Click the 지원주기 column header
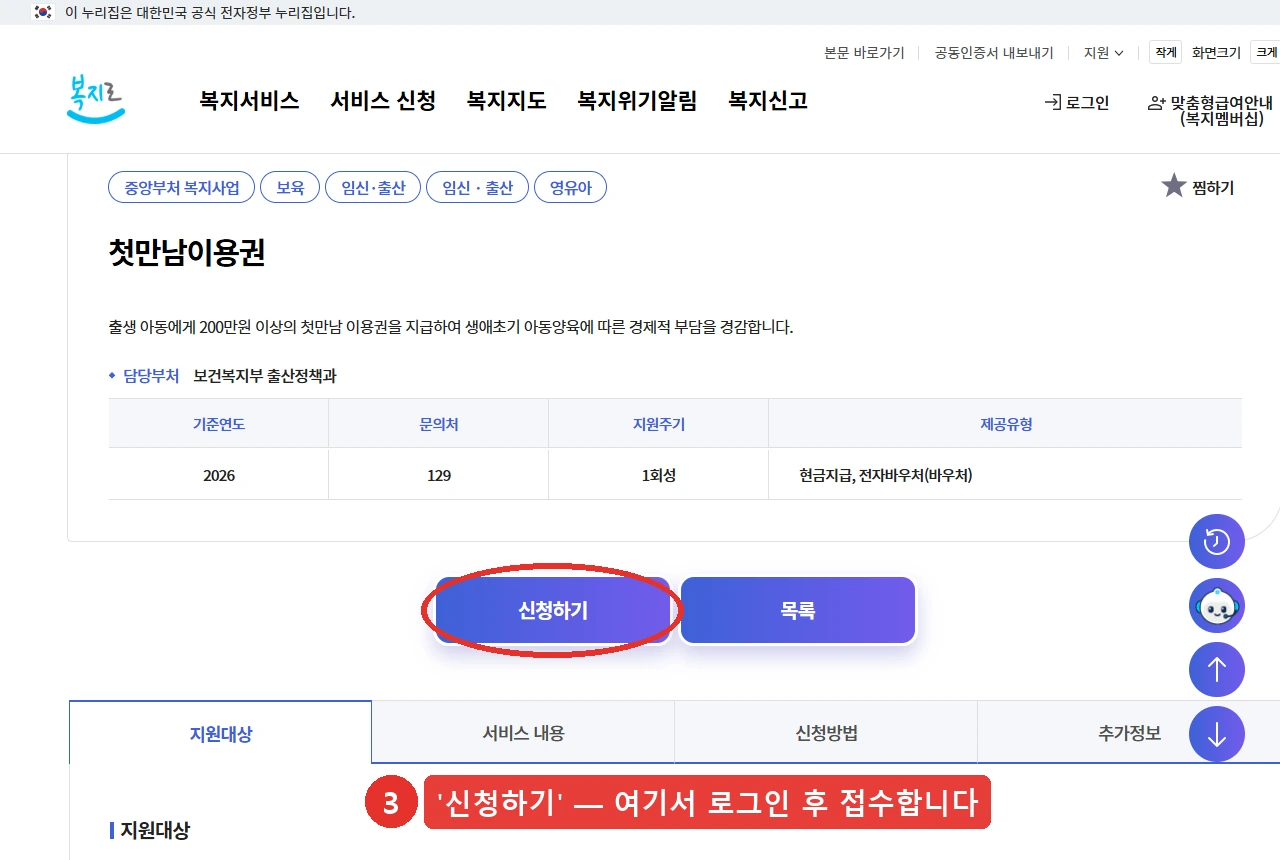 [659, 424]
